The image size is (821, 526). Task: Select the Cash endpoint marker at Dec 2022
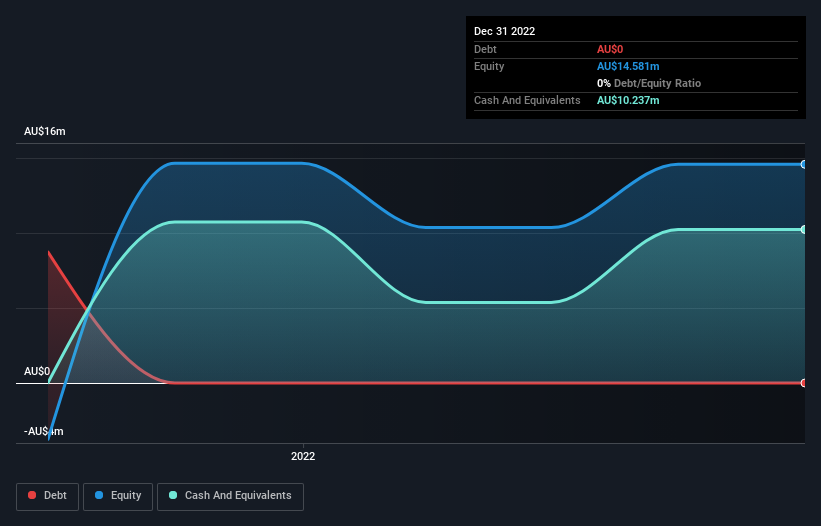(804, 229)
